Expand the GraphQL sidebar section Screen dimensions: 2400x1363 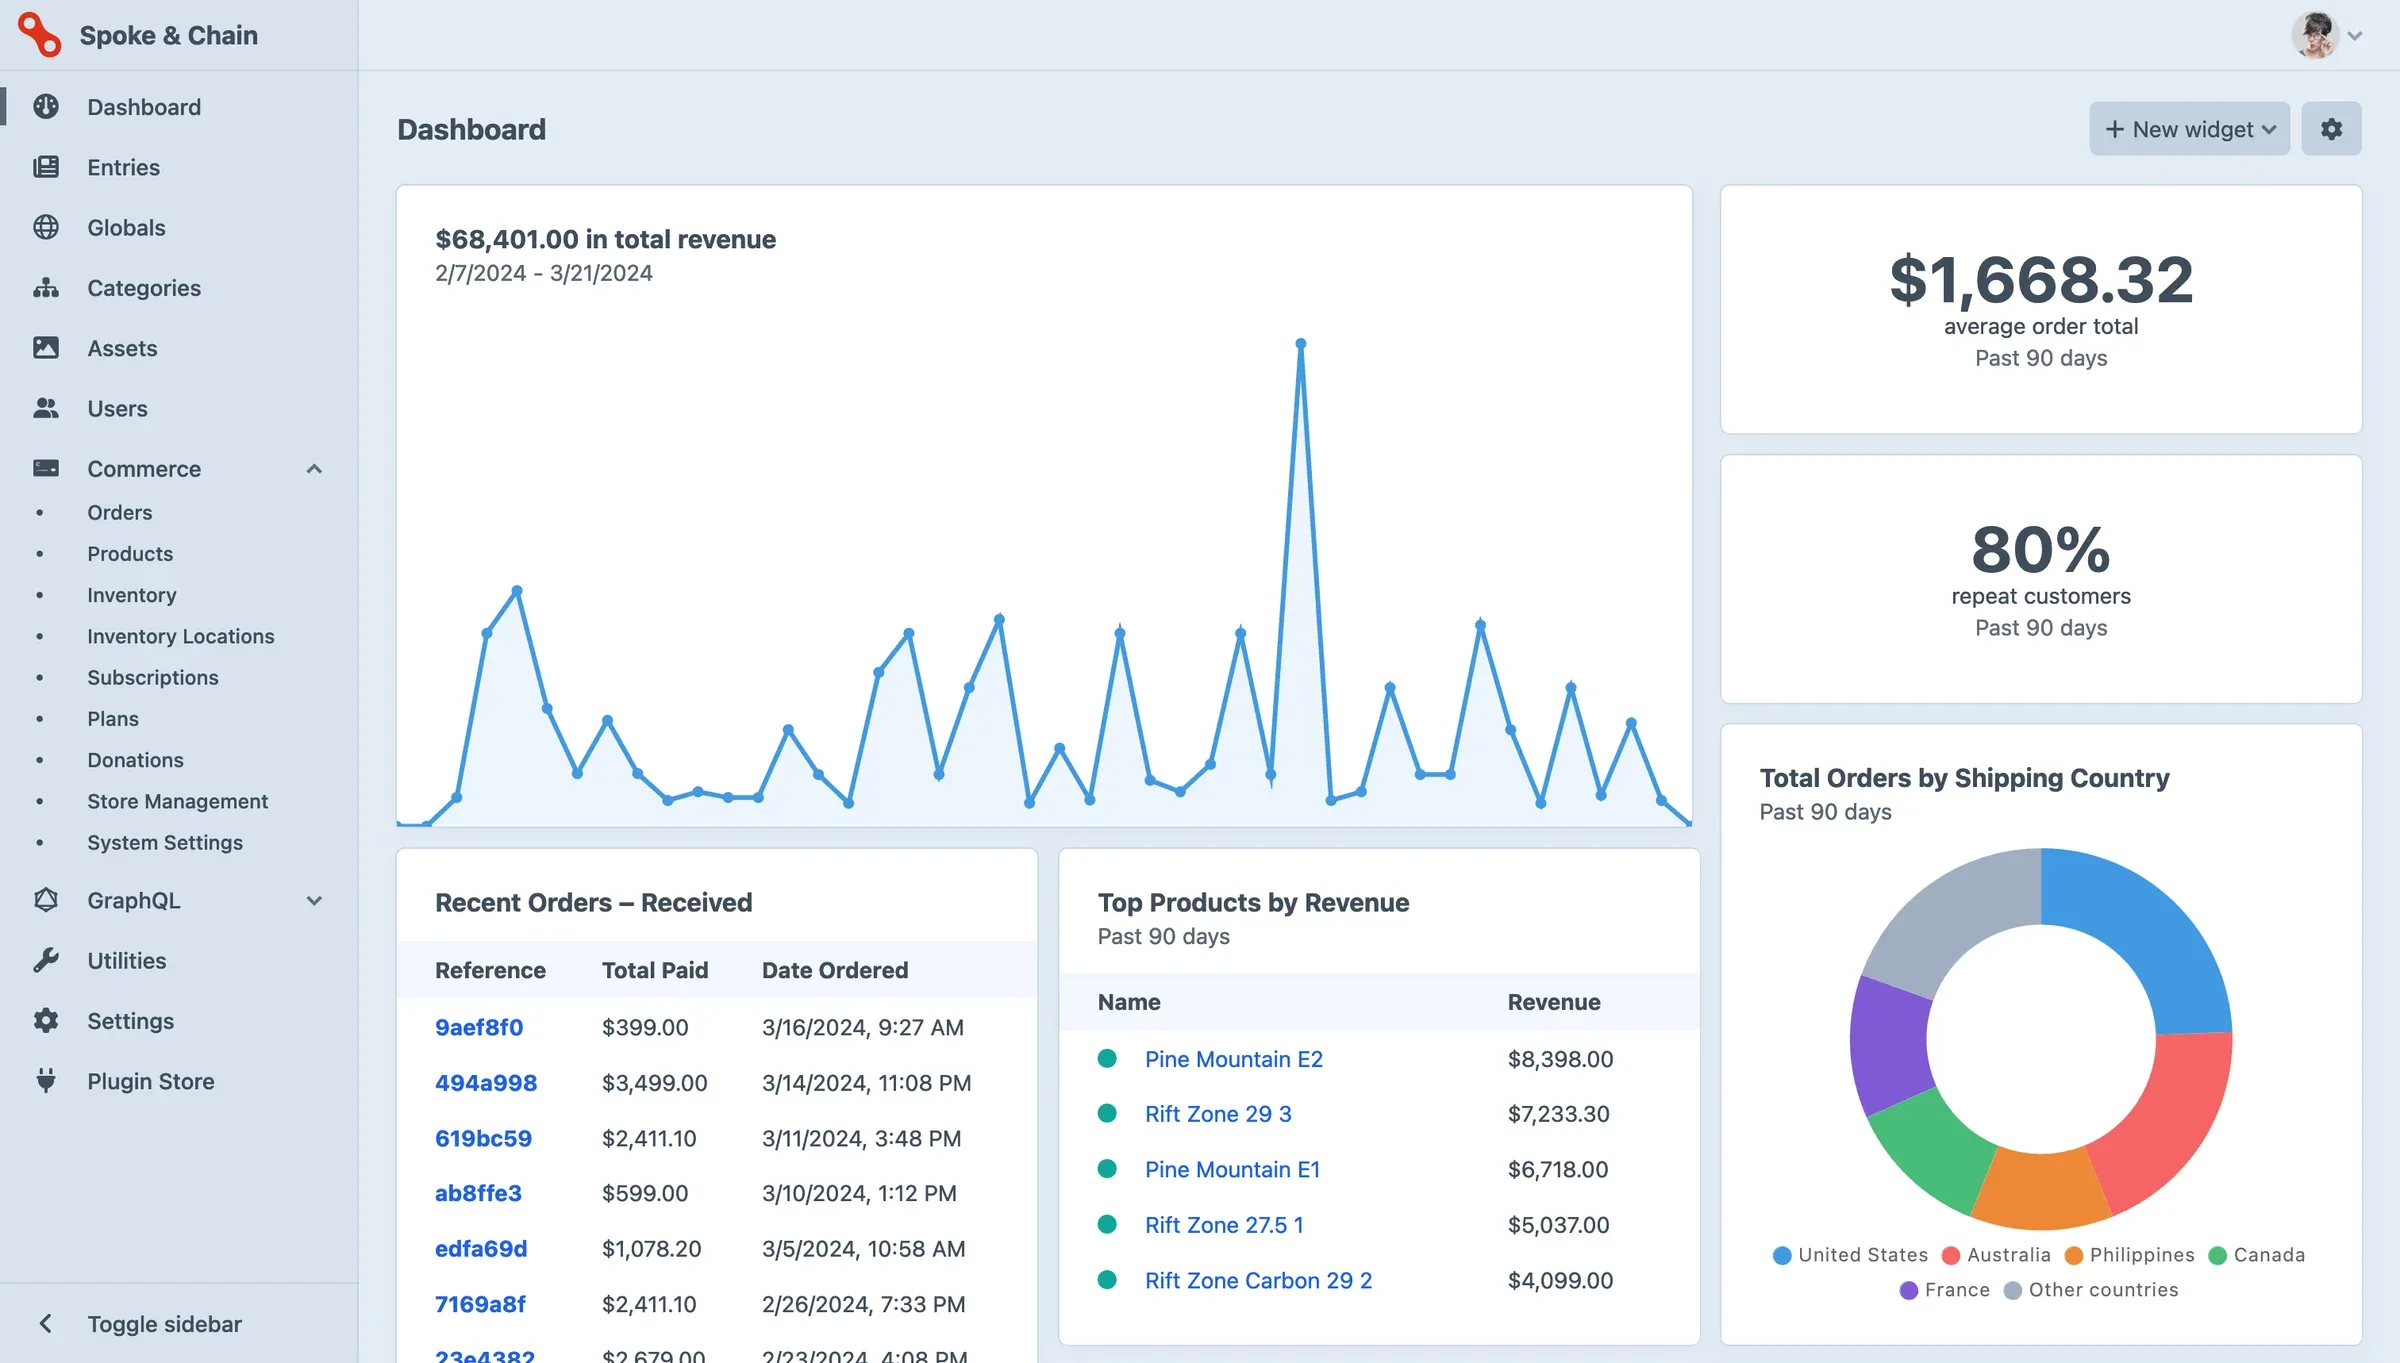314,900
